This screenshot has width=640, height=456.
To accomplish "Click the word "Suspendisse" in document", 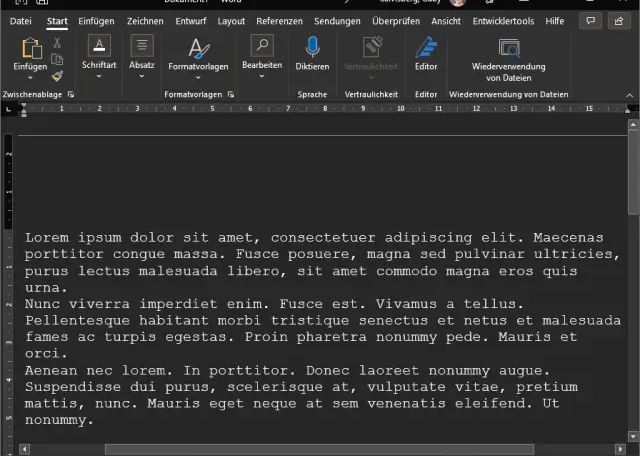I will [73, 387].
